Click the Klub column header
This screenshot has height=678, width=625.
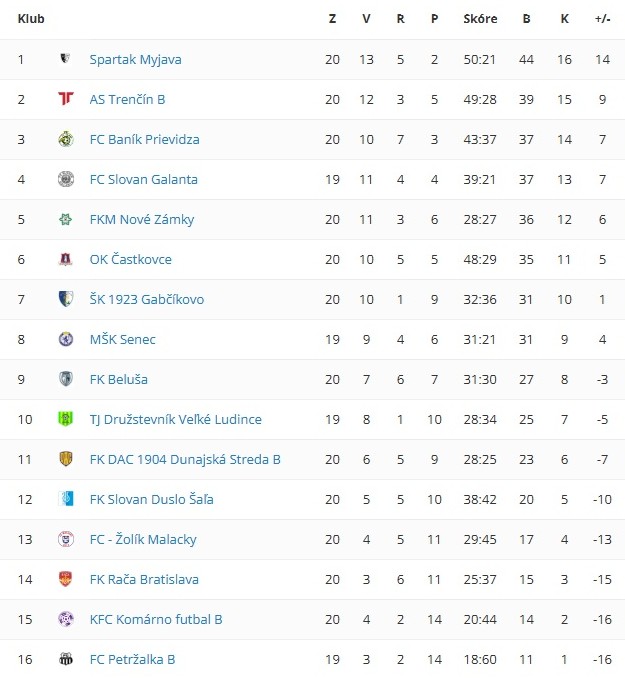point(31,18)
